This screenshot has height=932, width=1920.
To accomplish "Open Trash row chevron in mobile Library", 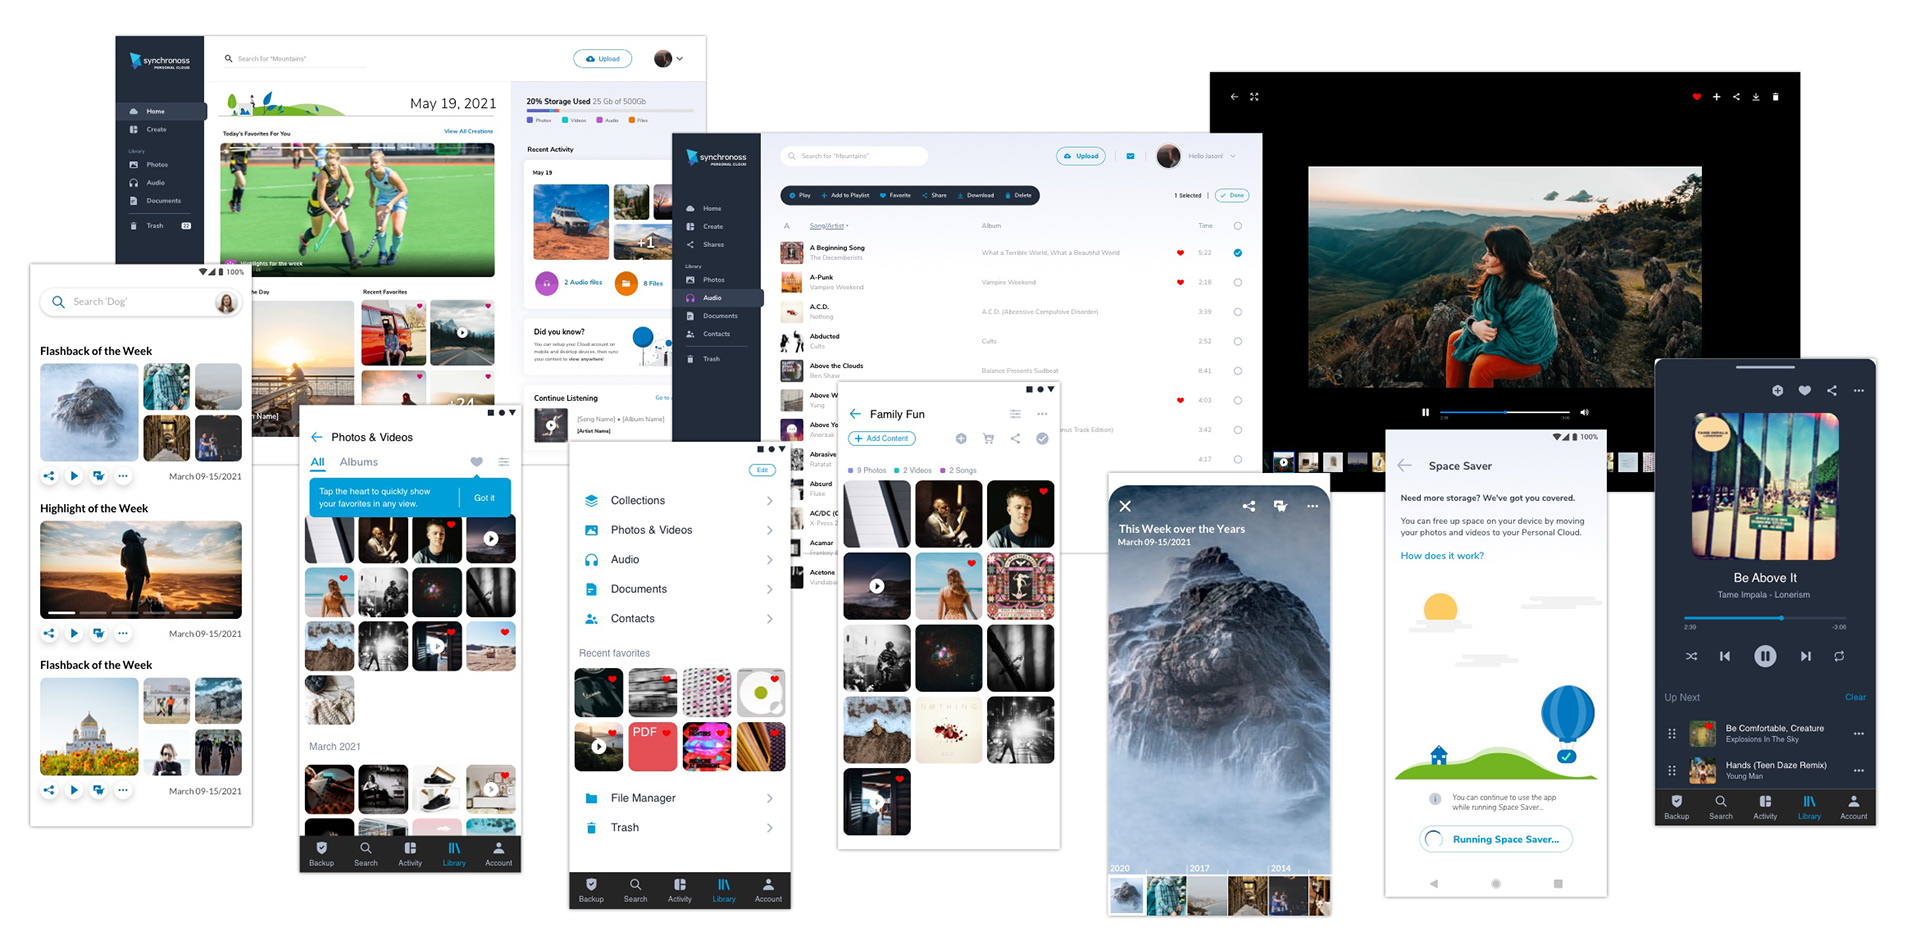I will [769, 828].
